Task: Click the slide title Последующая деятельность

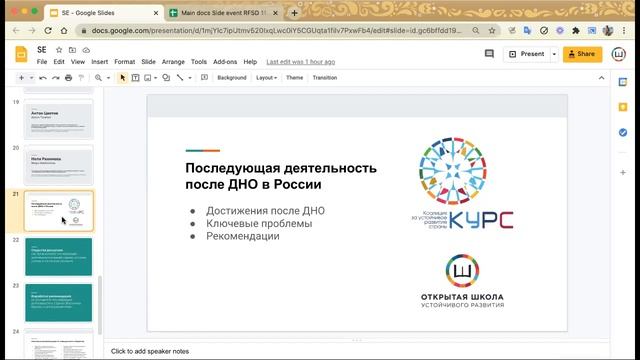Action: (x=281, y=176)
